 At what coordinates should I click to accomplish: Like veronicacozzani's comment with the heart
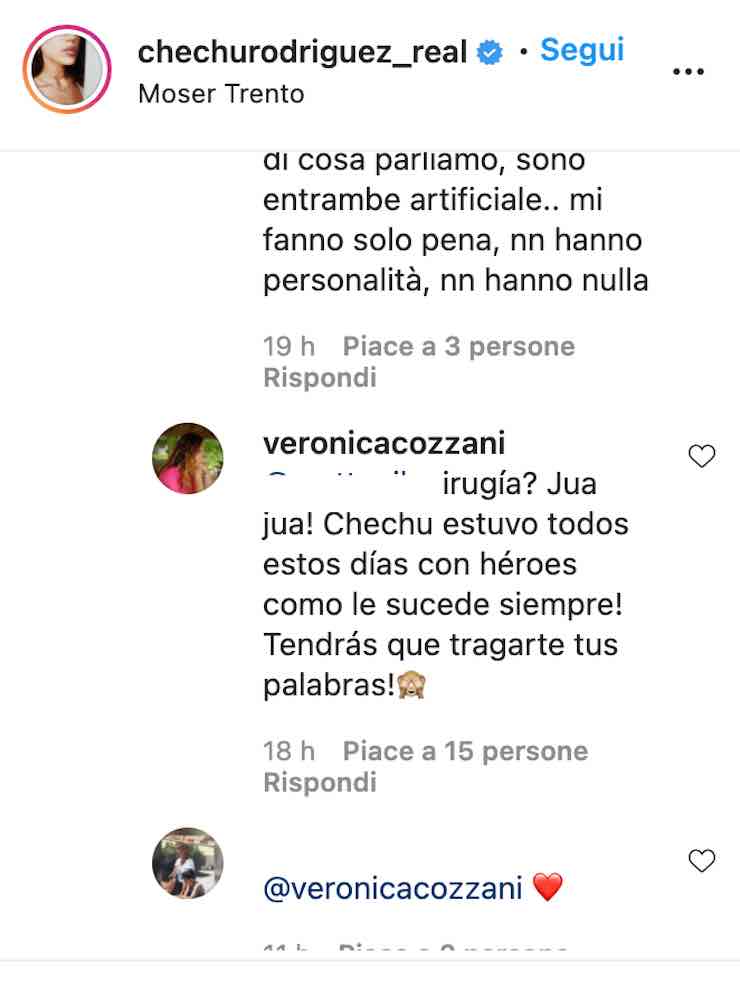pos(702,456)
